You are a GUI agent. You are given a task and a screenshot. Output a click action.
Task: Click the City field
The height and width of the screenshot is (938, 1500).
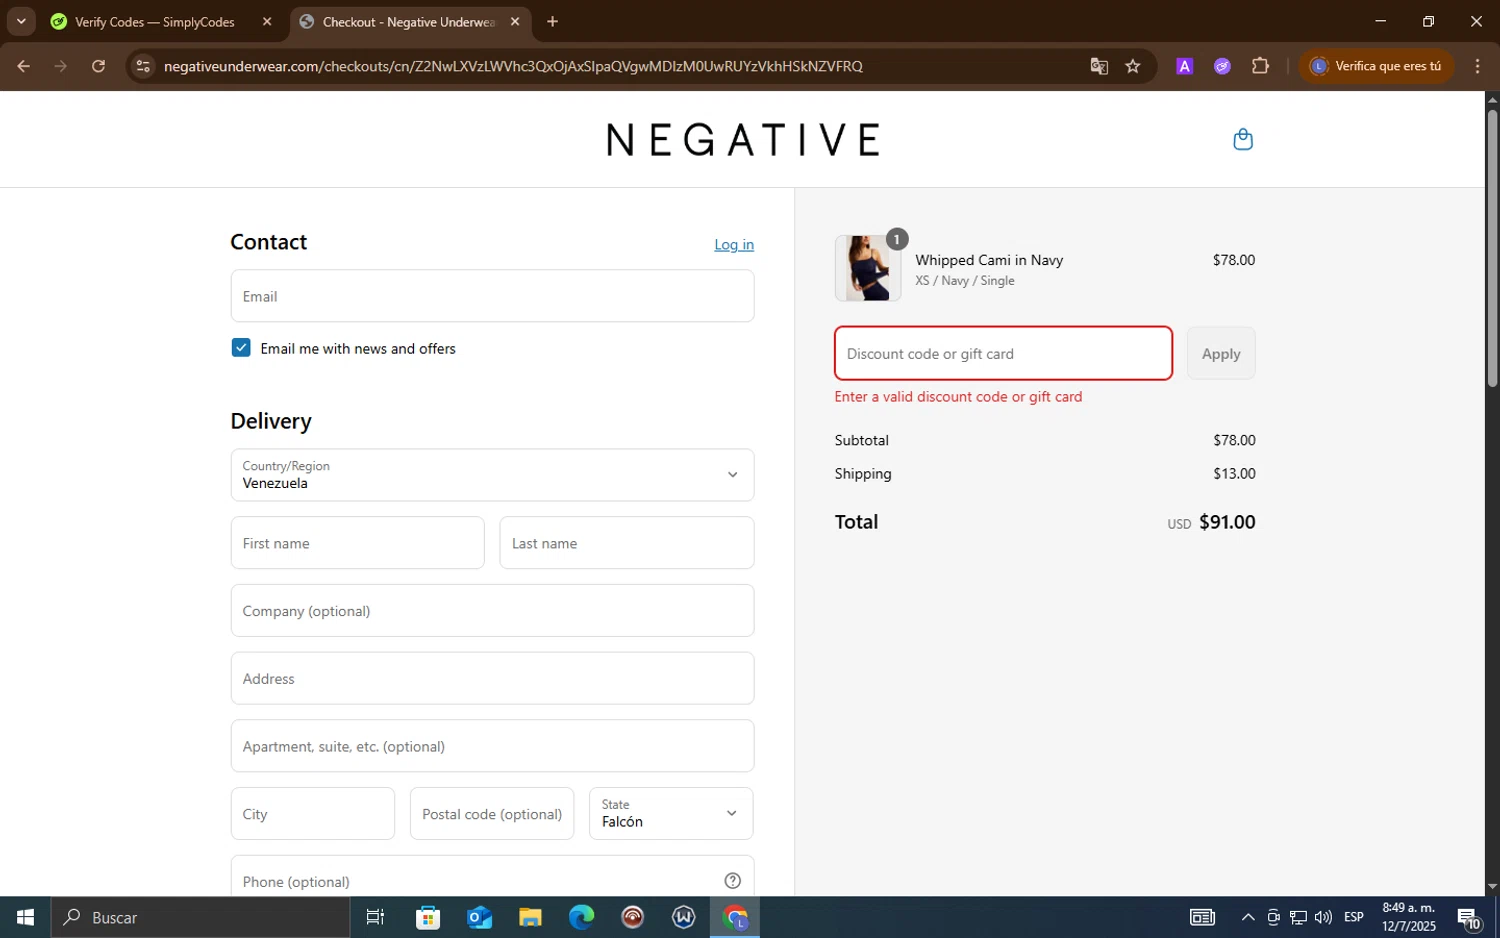coord(312,813)
